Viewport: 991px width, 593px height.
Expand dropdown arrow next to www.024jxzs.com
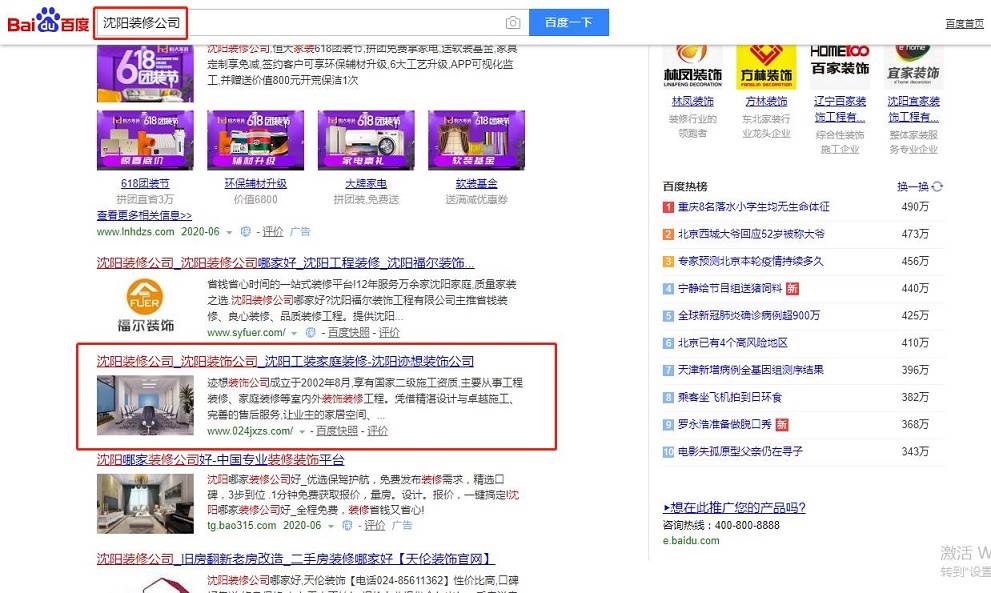(302, 432)
